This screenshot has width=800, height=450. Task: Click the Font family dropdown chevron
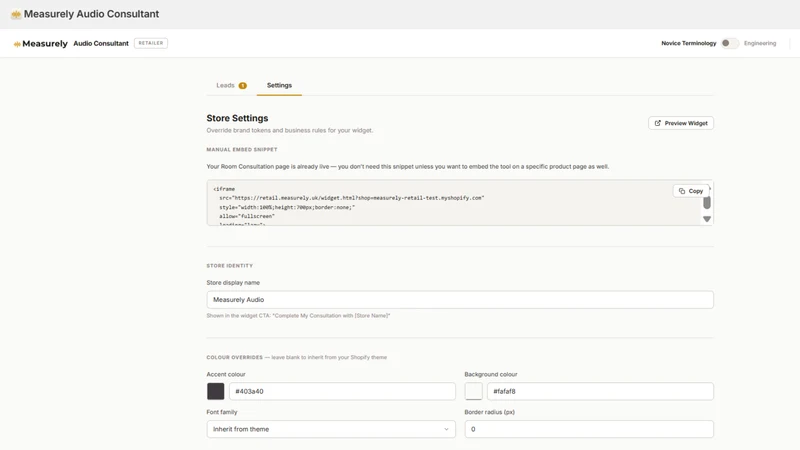tap(446, 429)
